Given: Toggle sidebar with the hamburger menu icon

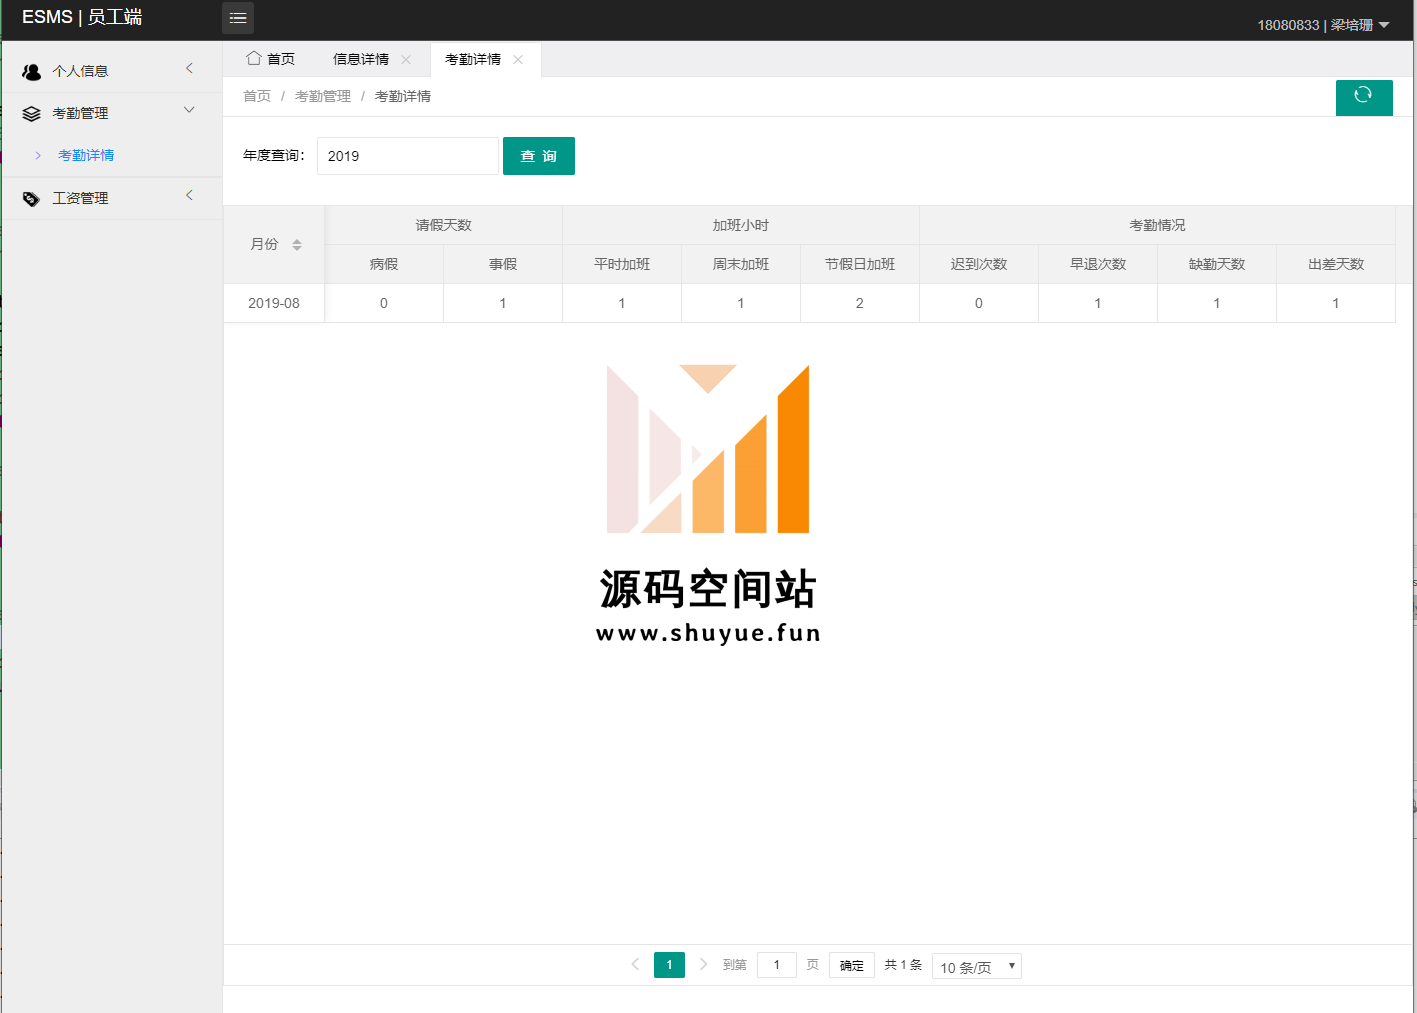Looking at the screenshot, I should (x=238, y=18).
